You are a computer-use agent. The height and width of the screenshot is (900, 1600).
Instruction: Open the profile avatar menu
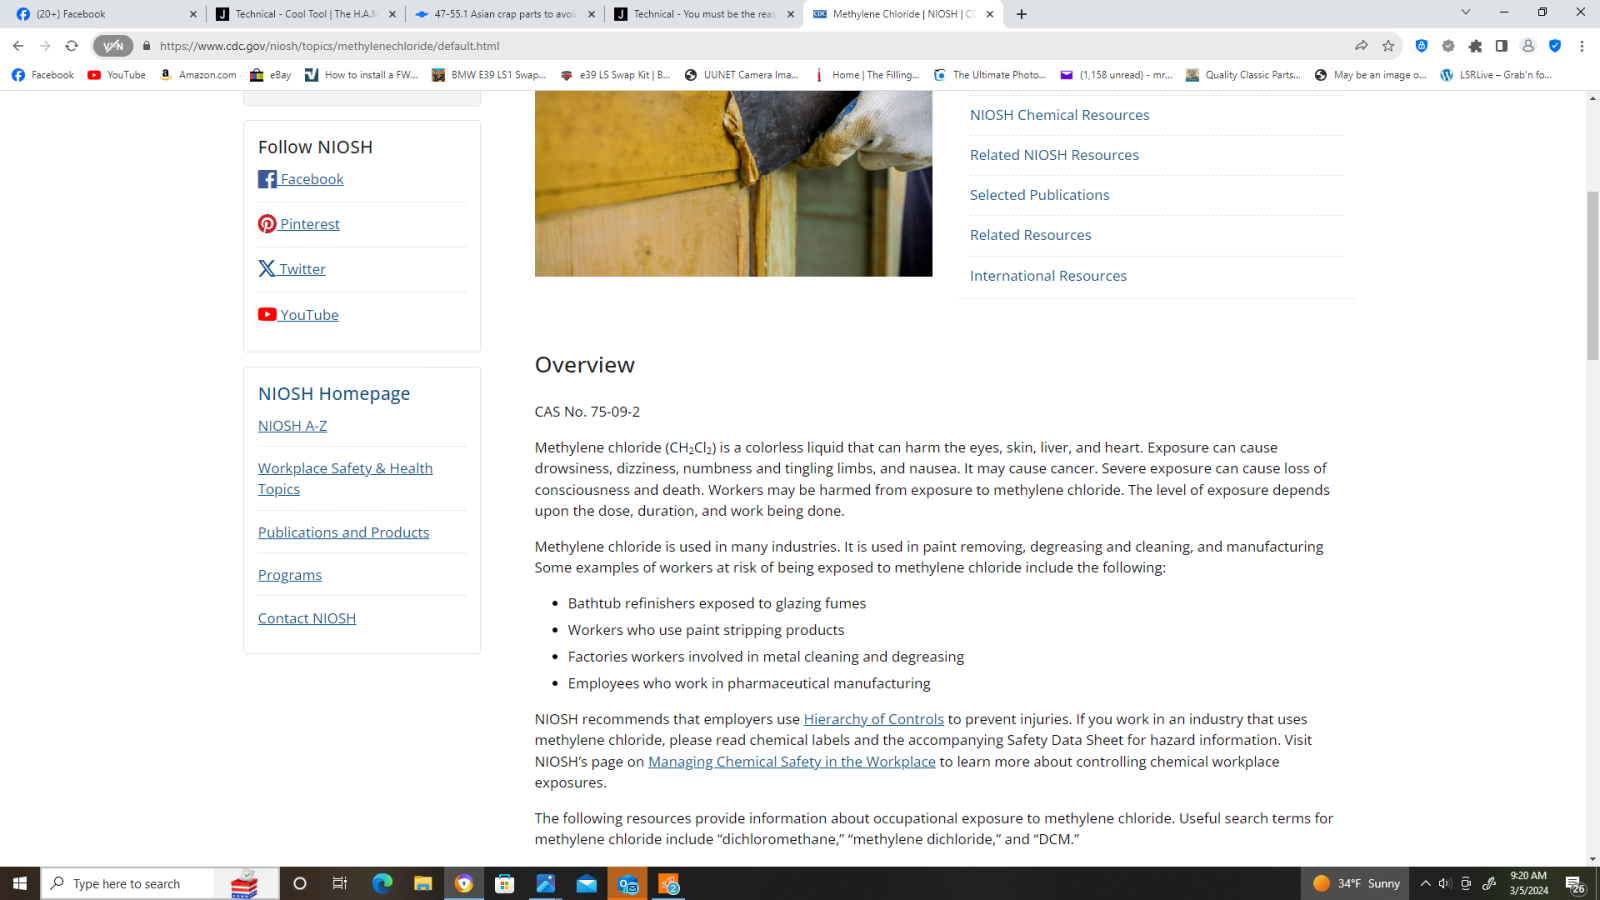coord(1528,46)
